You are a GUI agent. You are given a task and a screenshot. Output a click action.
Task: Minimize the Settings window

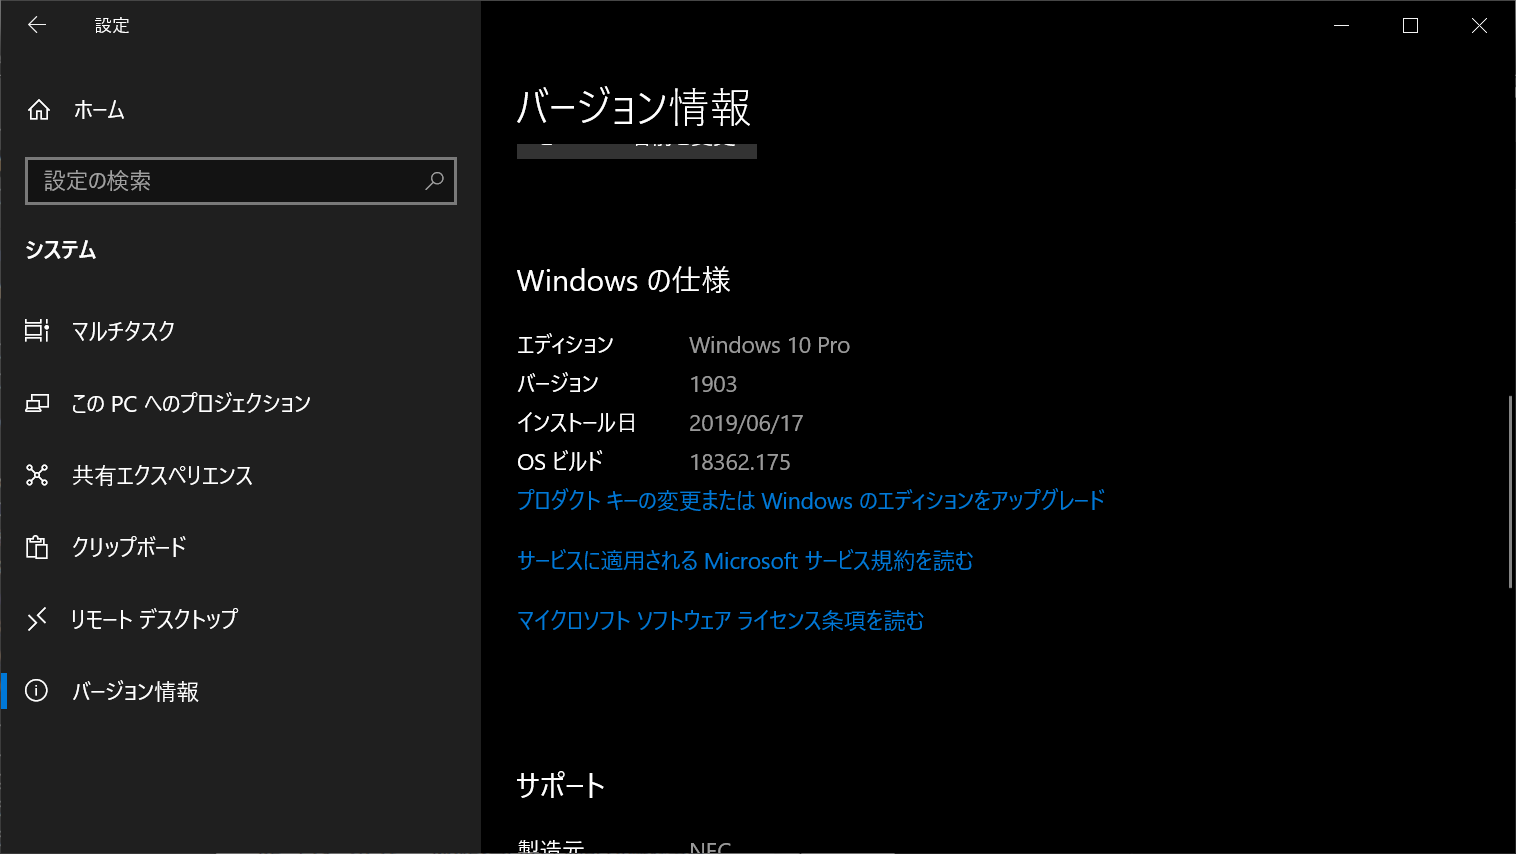click(1342, 26)
